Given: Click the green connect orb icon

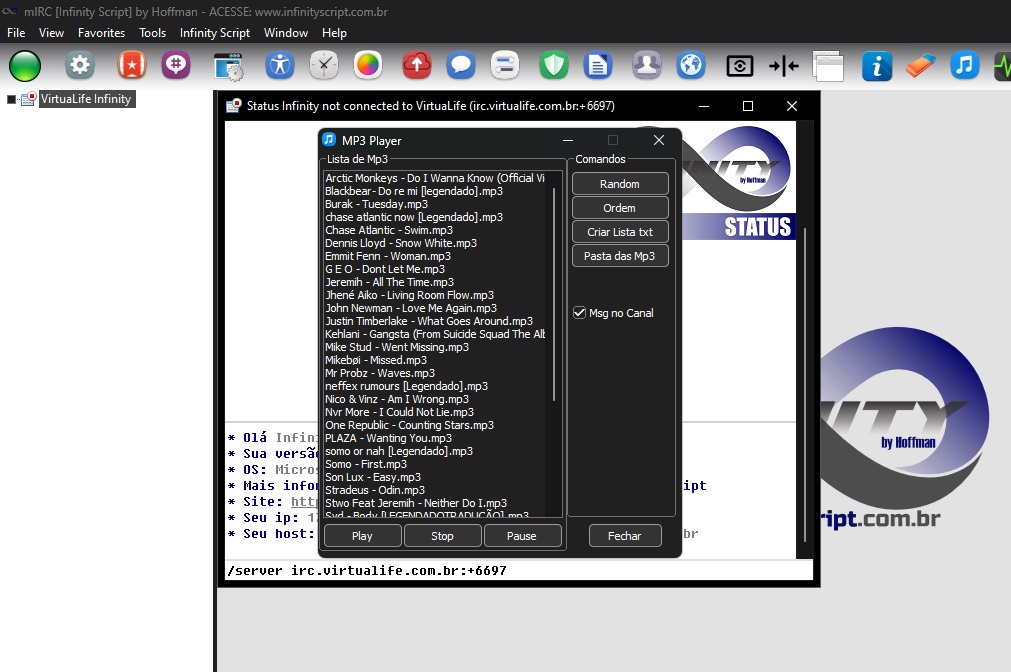Looking at the screenshot, I should [25, 66].
